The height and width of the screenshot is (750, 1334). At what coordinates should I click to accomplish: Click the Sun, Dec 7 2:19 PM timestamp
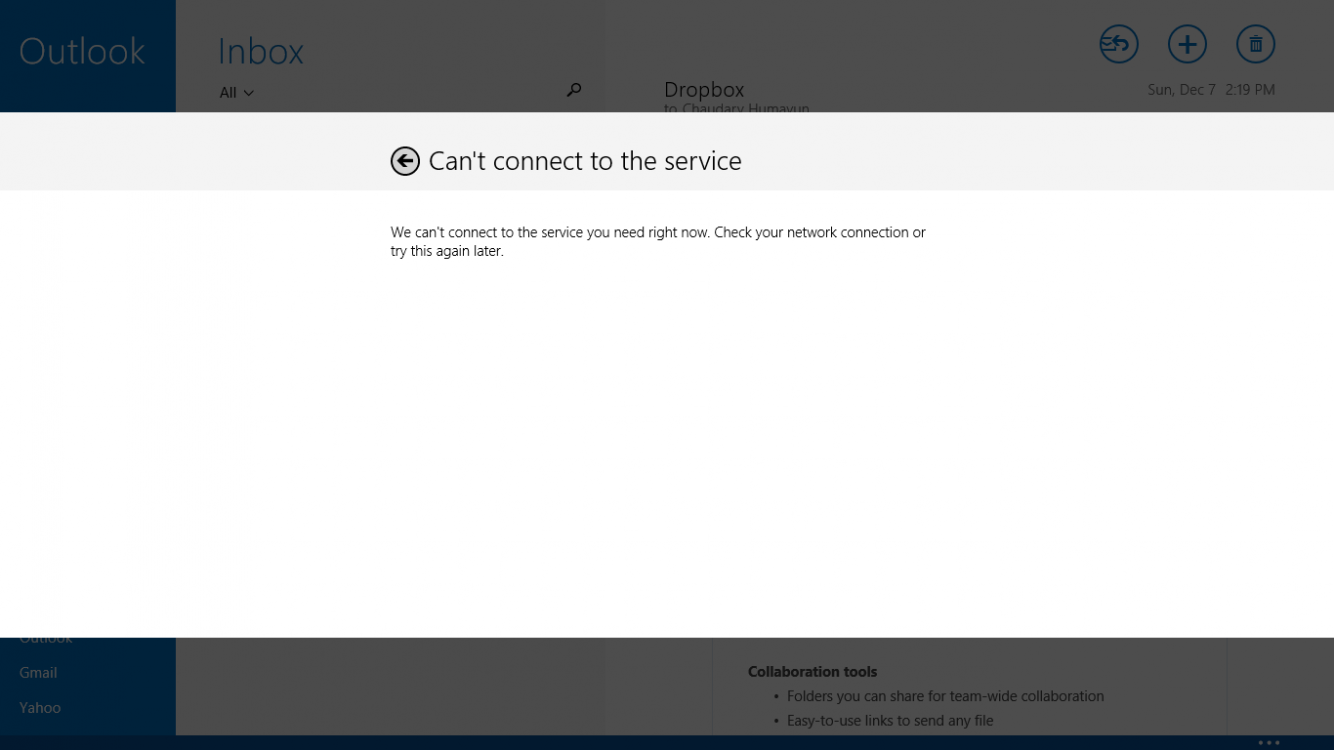pyautogui.click(x=1210, y=90)
